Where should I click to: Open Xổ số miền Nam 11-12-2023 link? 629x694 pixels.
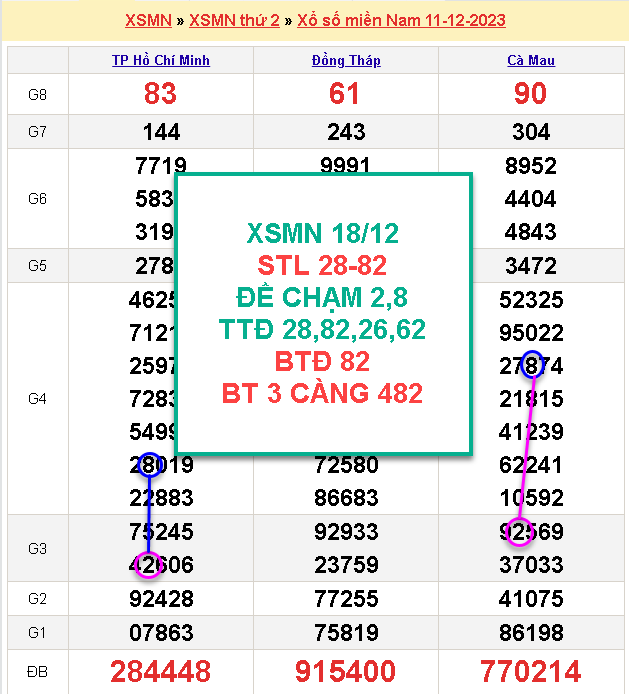[x=401, y=20]
